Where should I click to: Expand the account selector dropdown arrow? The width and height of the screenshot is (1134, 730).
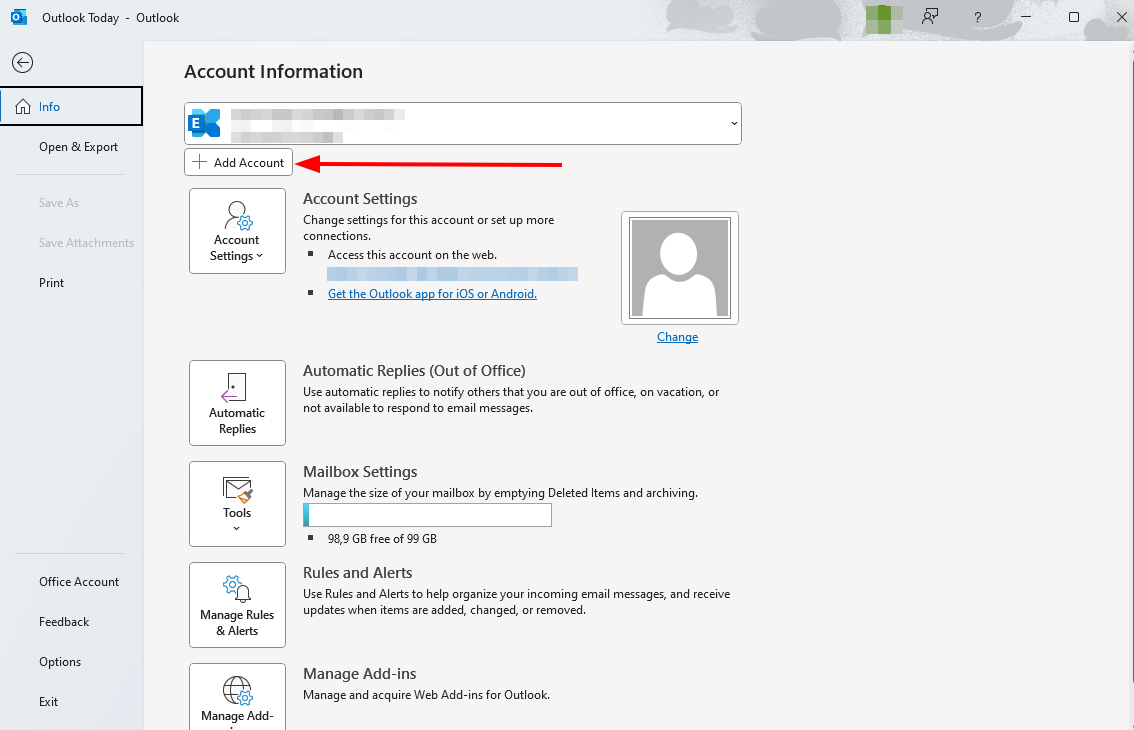734,124
